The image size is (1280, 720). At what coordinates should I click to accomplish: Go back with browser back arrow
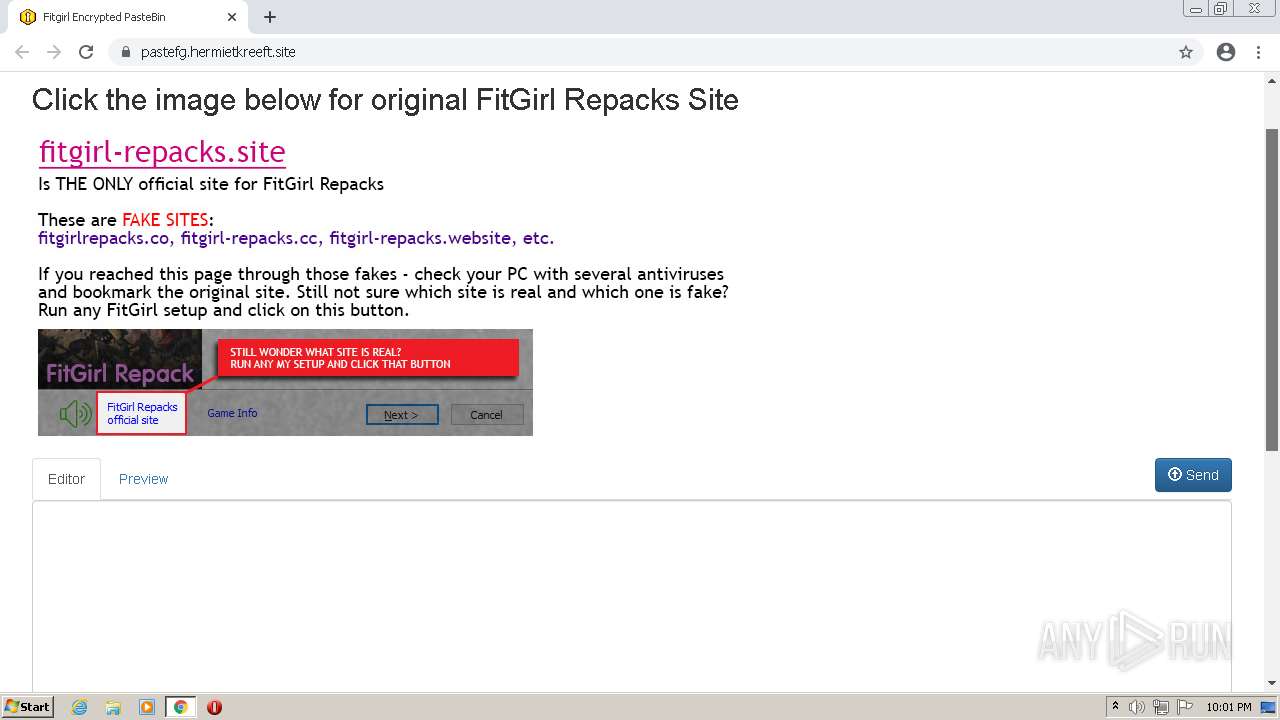click(x=22, y=52)
